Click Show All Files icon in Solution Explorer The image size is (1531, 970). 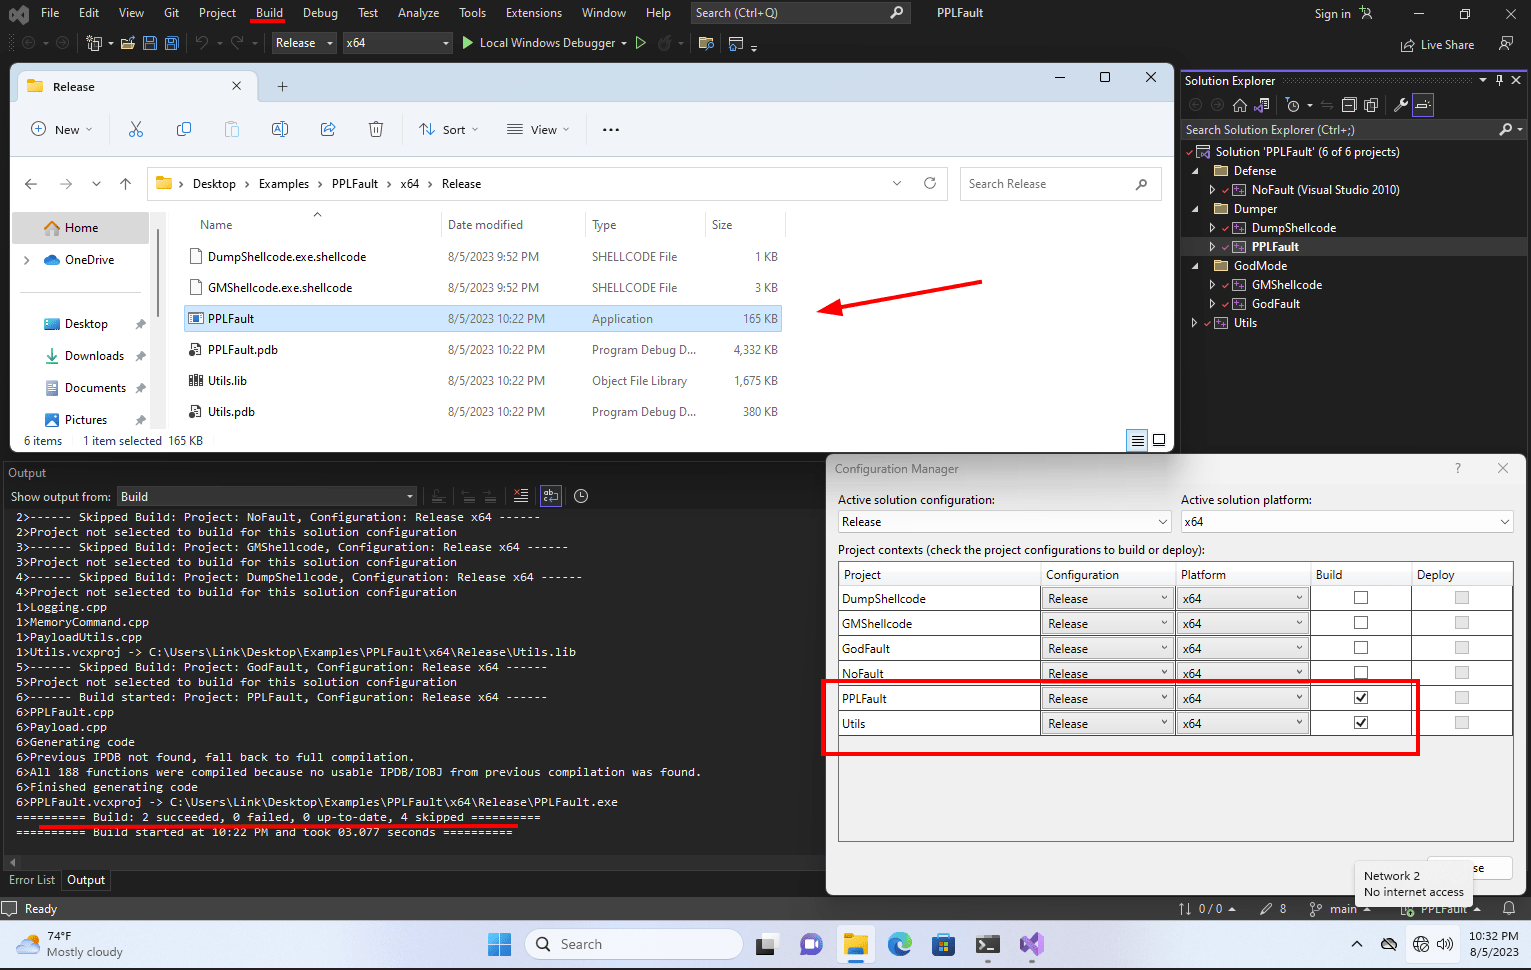tap(1371, 105)
